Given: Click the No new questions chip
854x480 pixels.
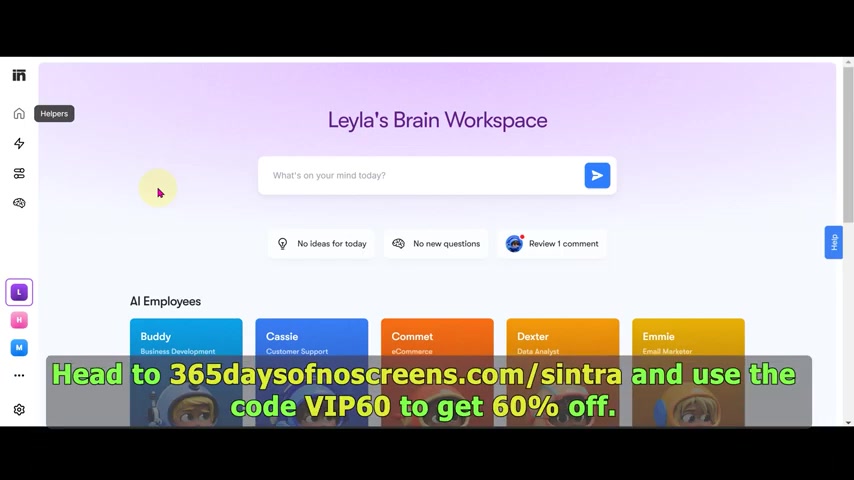Looking at the screenshot, I should click(436, 244).
